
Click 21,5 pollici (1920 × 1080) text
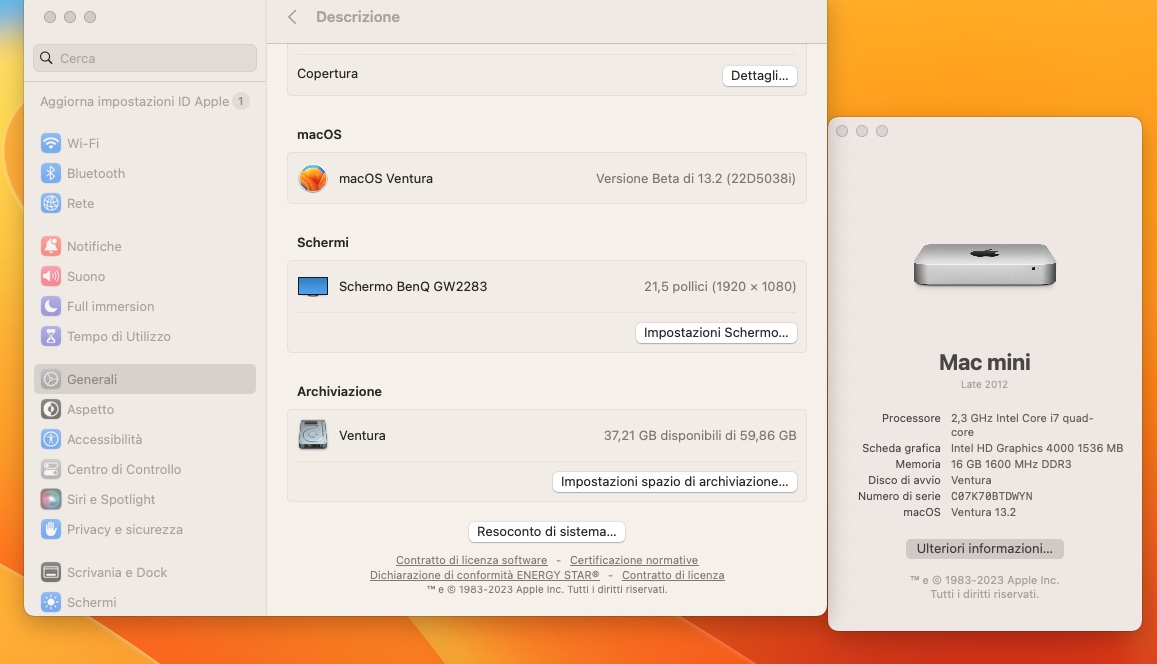720,286
